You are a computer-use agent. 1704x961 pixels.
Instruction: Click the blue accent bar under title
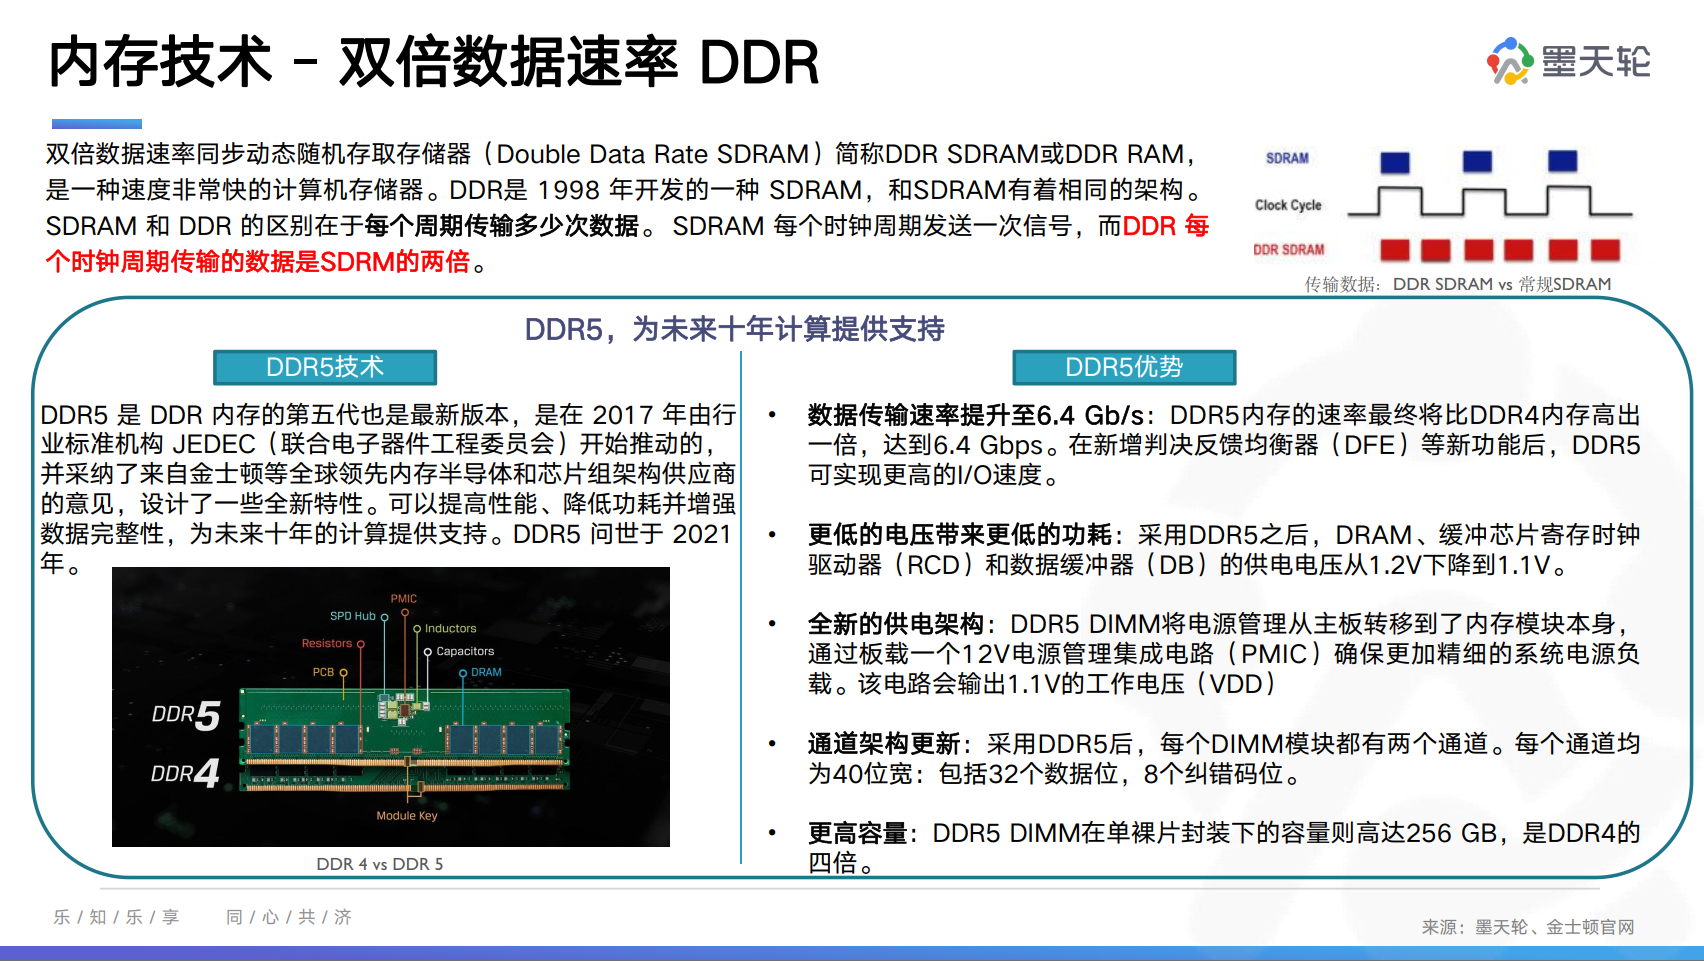pos(97,124)
